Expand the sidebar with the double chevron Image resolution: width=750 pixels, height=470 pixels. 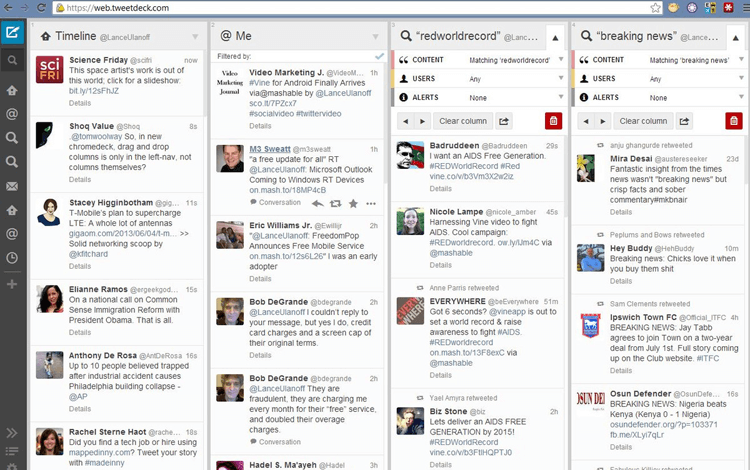(x=12, y=433)
